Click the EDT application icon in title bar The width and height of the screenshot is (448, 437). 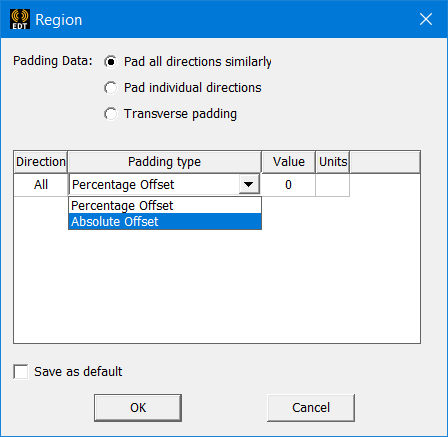(x=20, y=19)
